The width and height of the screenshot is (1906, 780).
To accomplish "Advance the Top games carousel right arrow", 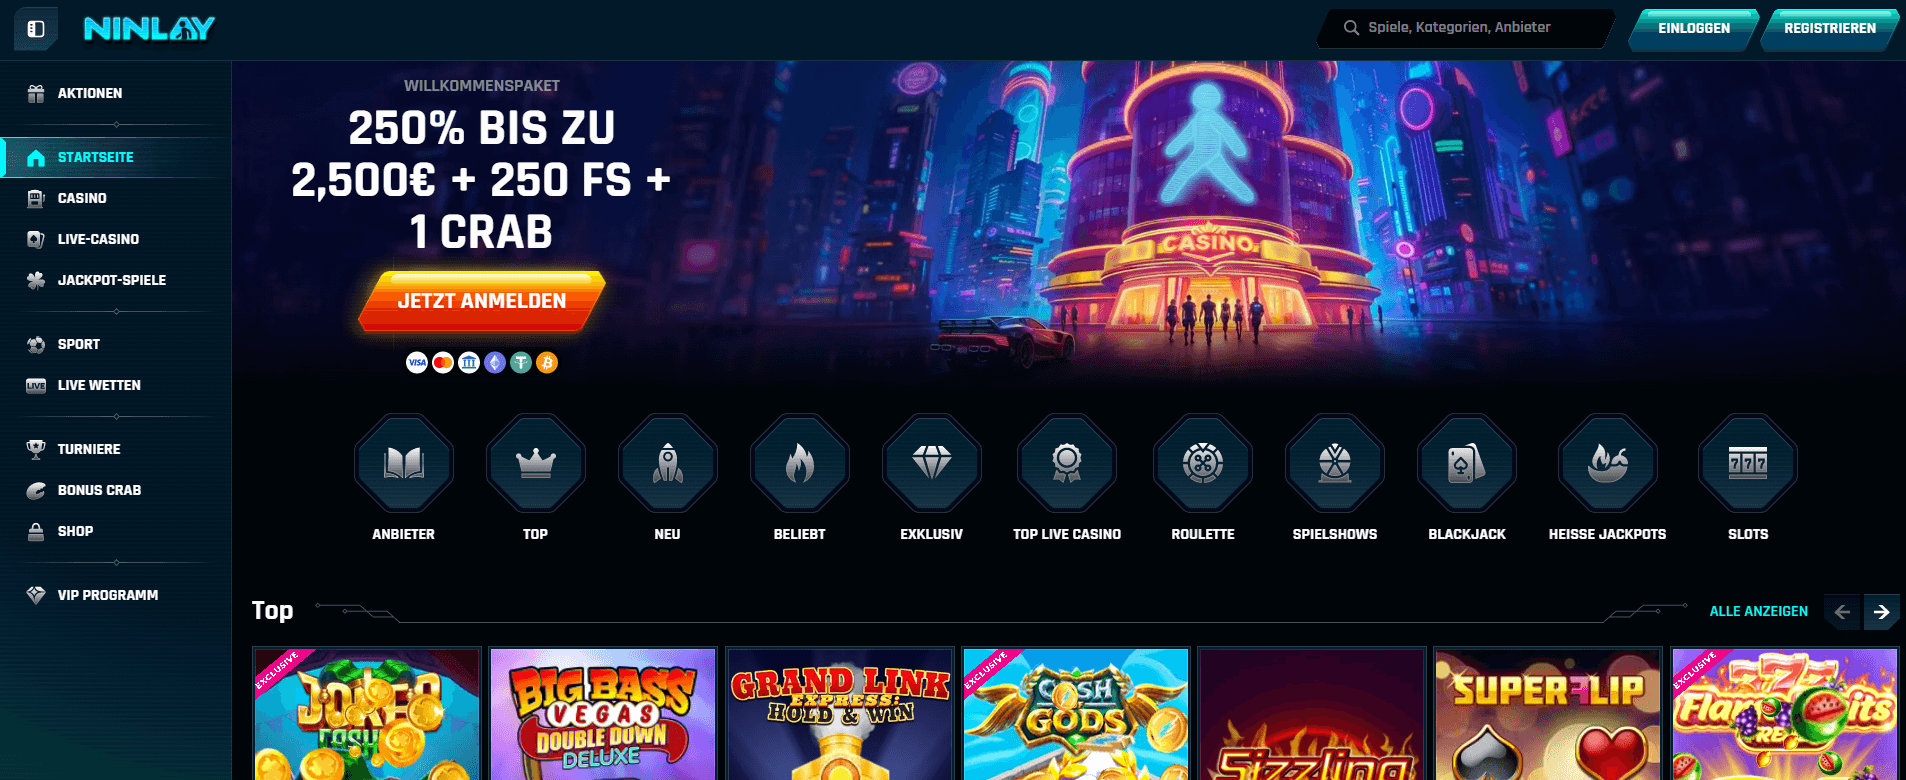I will point(1881,611).
